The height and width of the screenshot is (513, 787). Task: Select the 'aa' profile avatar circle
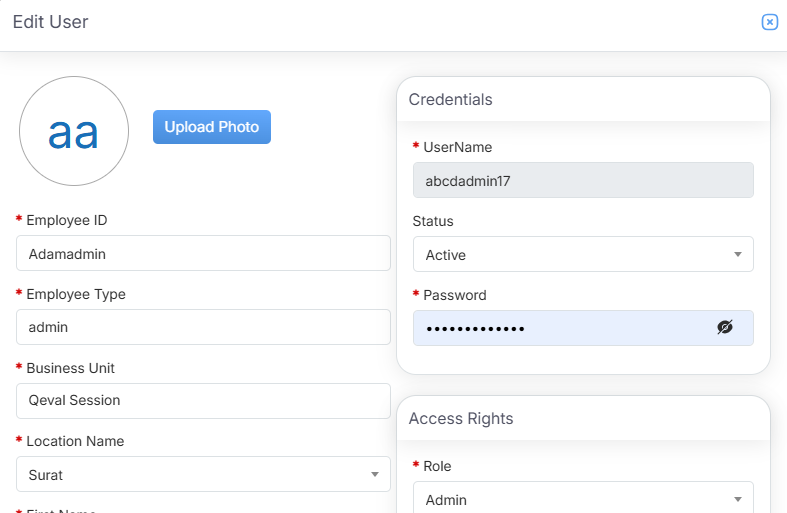tap(74, 131)
